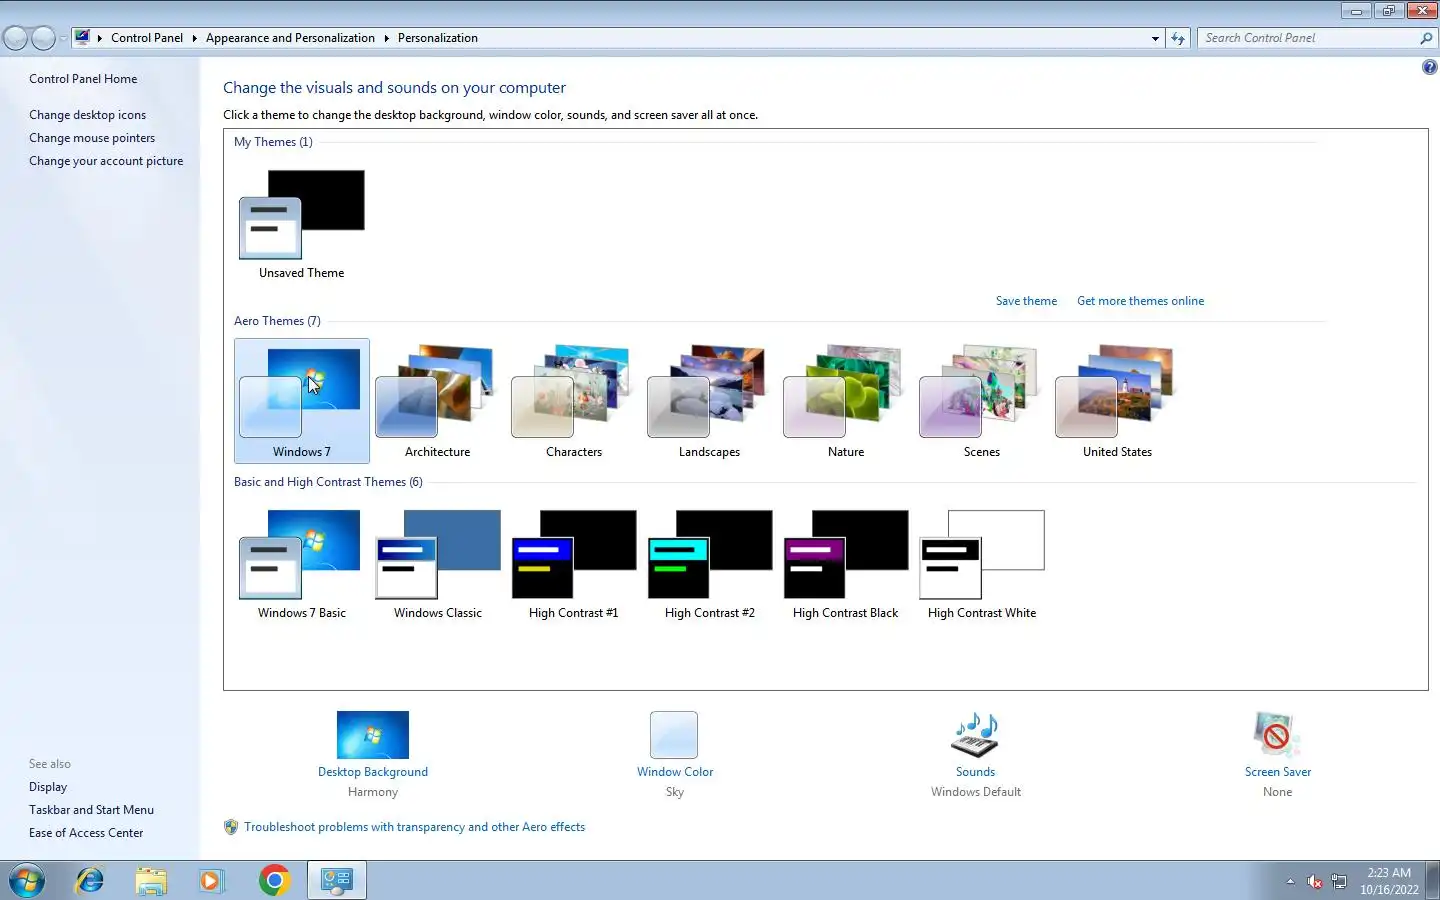Click the Forward navigation button

pyautogui.click(x=43, y=38)
